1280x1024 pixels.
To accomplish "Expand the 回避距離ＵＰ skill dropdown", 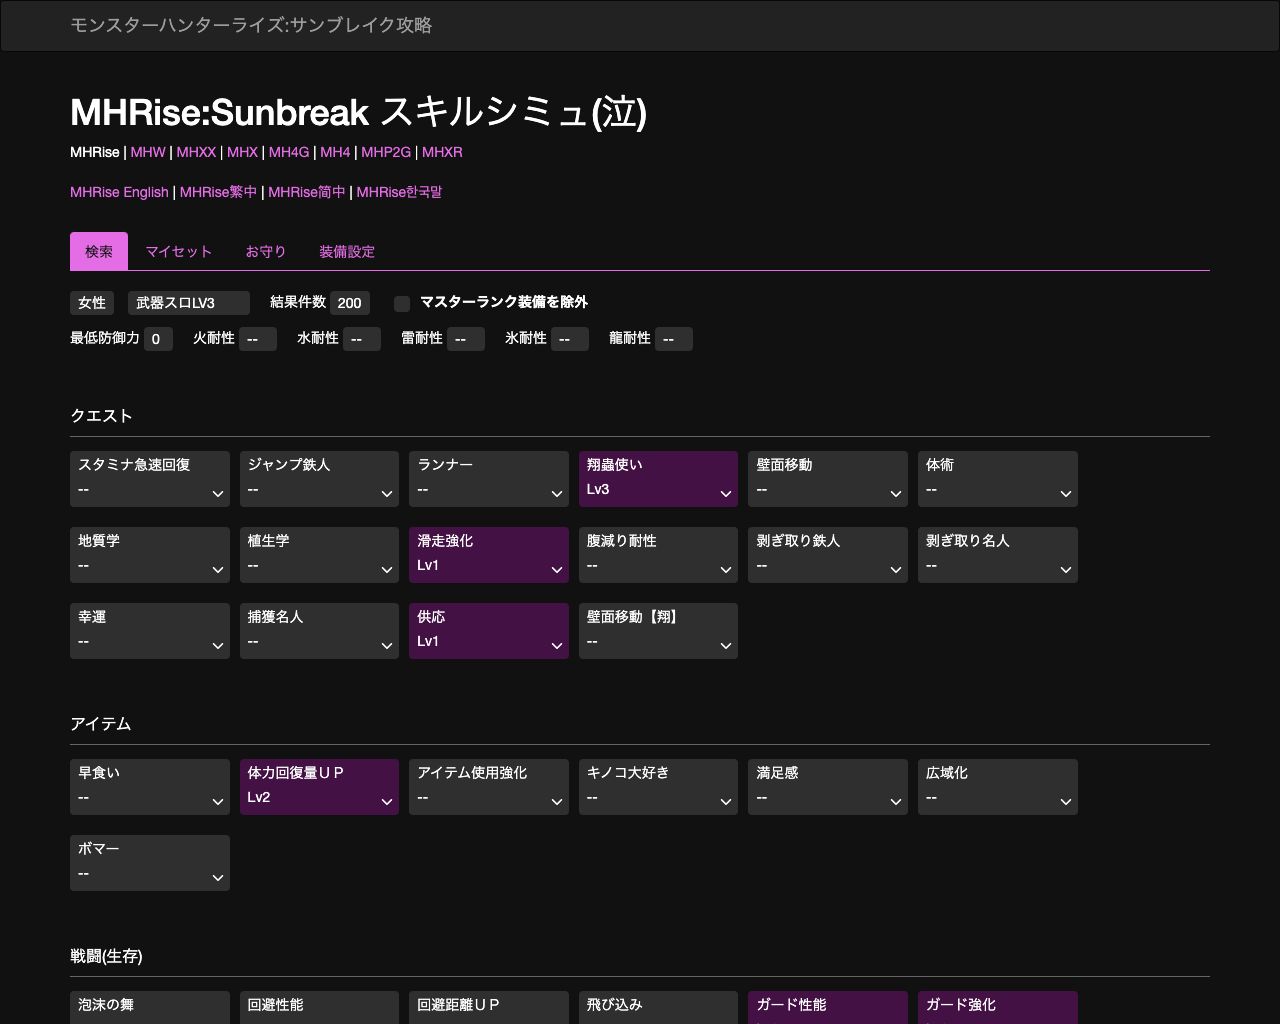I will point(489,1008).
